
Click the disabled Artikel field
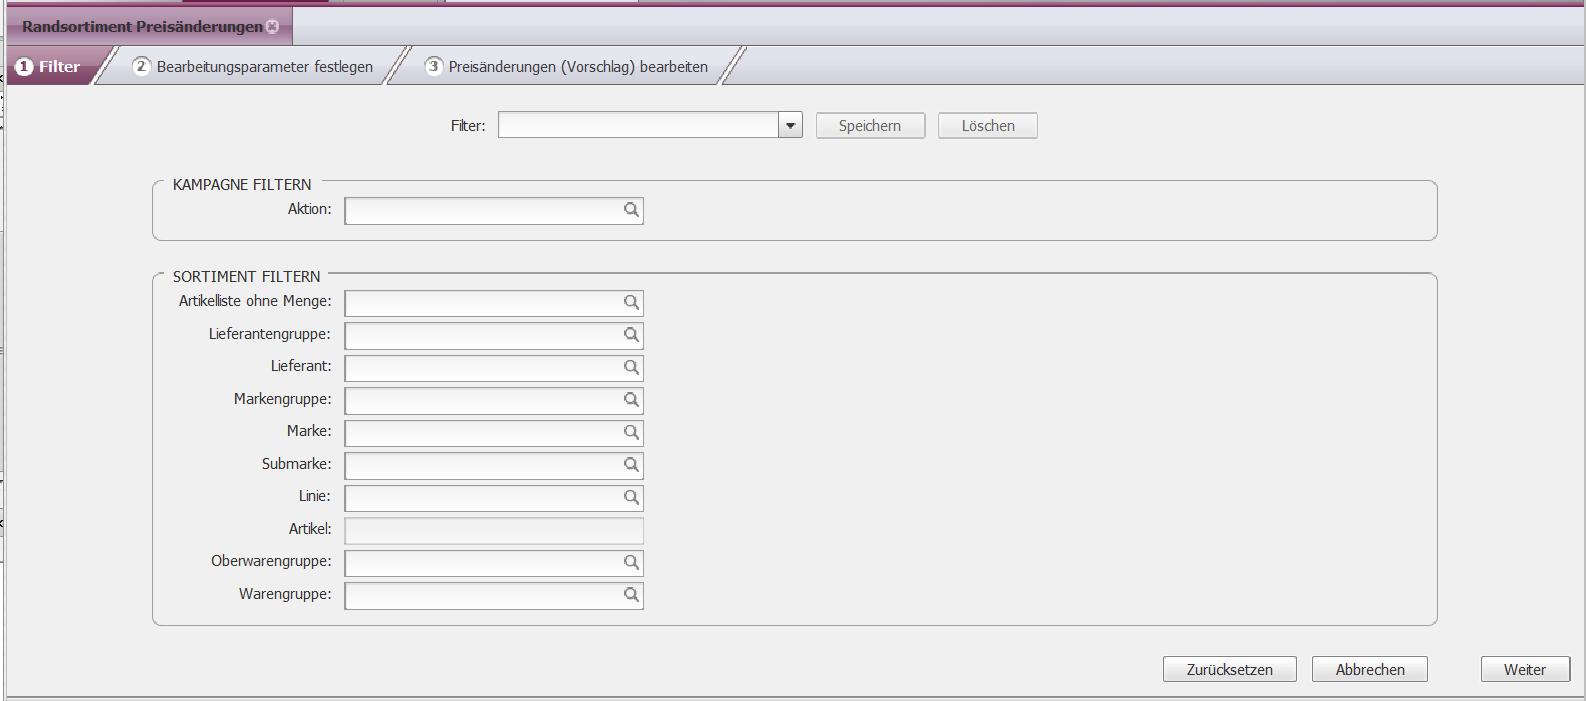click(x=494, y=530)
